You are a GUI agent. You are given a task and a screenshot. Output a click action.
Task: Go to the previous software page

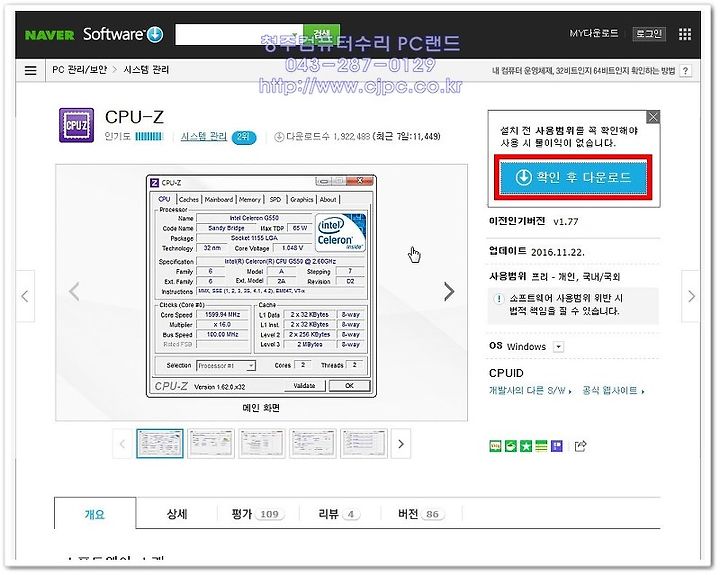(25, 296)
